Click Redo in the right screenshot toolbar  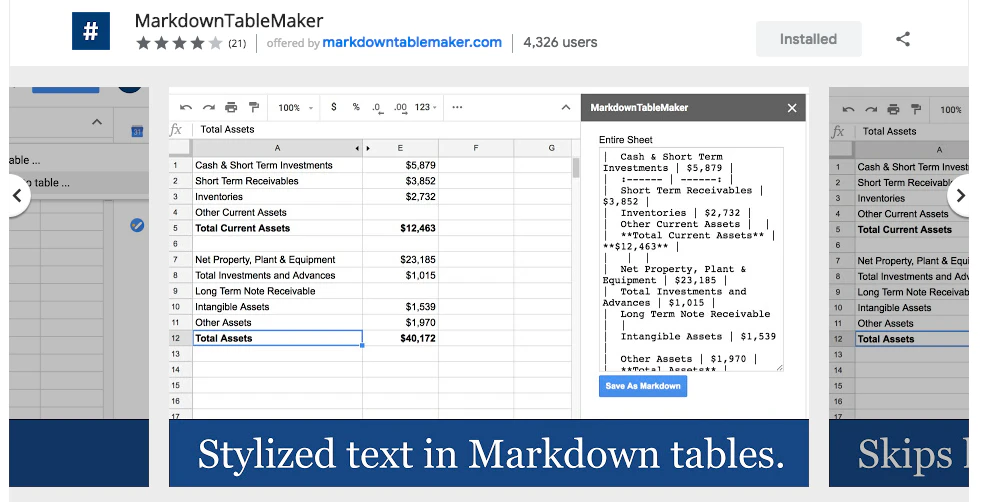coord(870,109)
